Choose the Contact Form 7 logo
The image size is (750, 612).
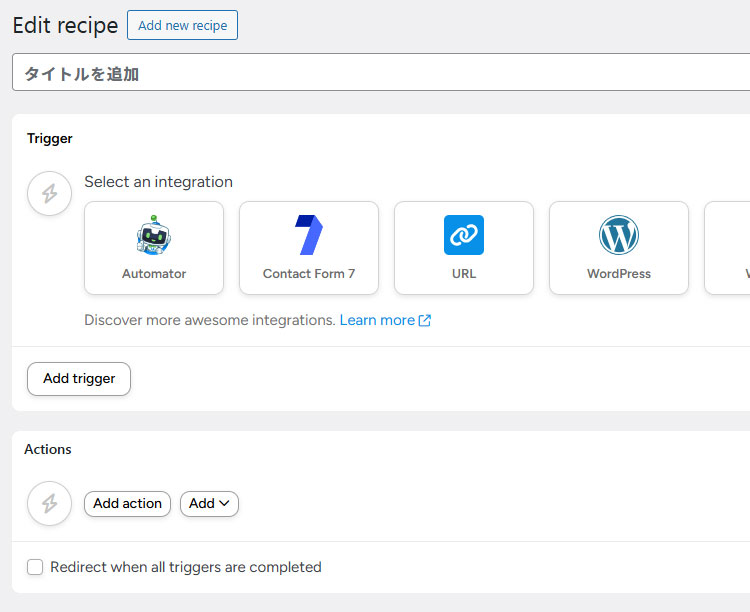point(309,235)
